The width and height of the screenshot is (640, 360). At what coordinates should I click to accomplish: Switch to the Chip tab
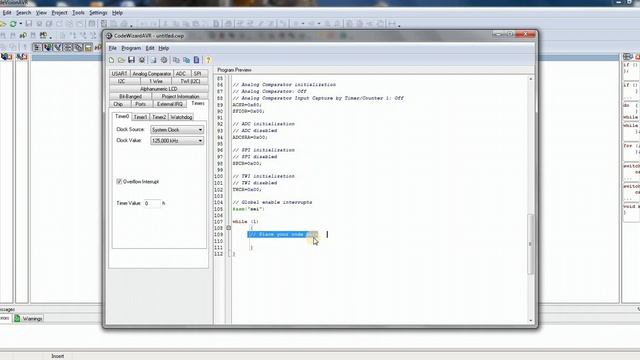118,104
